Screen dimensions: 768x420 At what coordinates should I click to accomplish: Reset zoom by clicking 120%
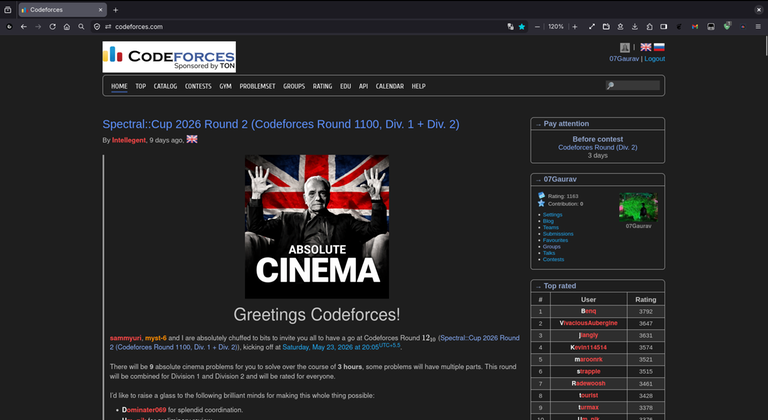[x=556, y=27]
